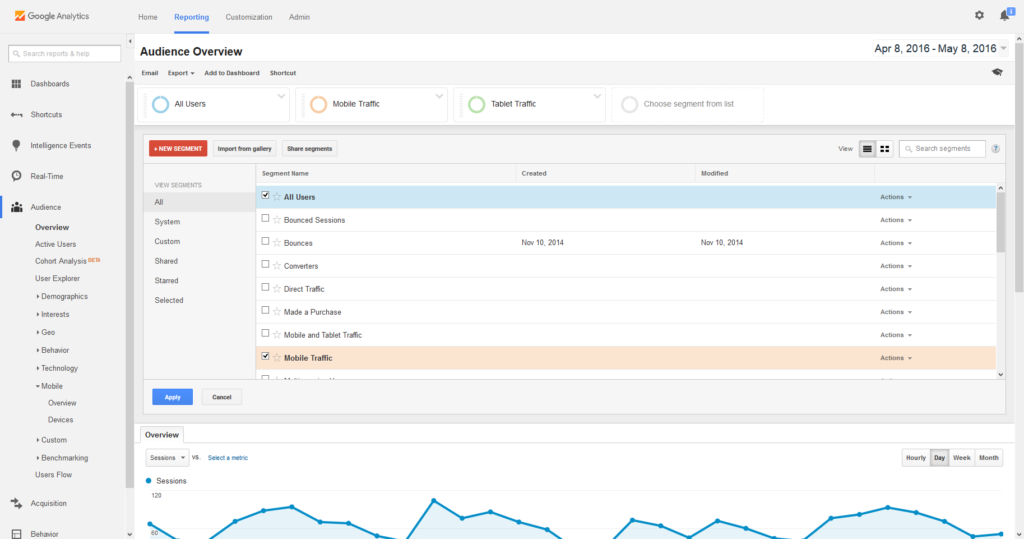The width and height of the screenshot is (1024, 539).
Task: Open the notifications bell icon
Action: [x=1004, y=15]
